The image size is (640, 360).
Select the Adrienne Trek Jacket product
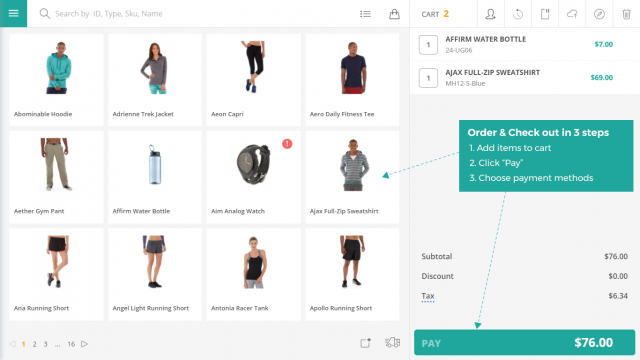(155, 80)
